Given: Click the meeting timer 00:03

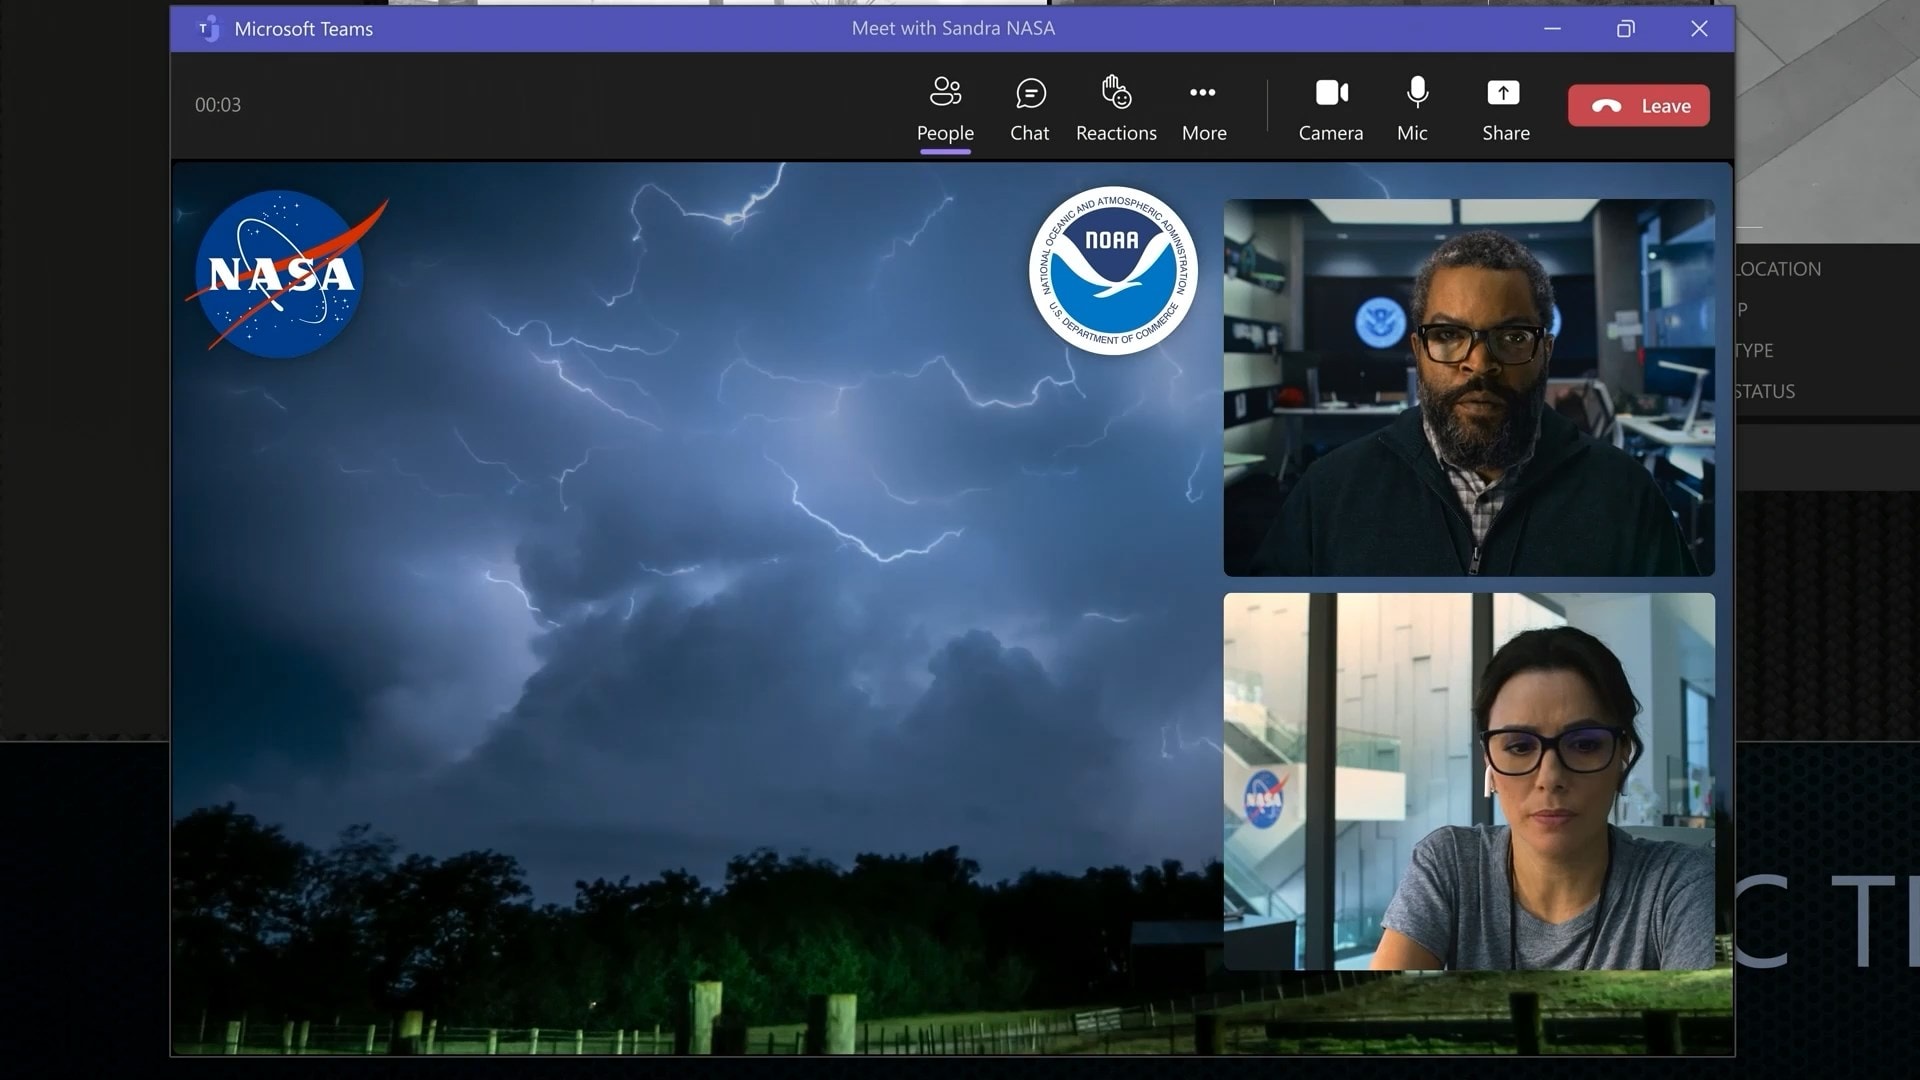Looking at the screenshot, I should click(218, 105).
